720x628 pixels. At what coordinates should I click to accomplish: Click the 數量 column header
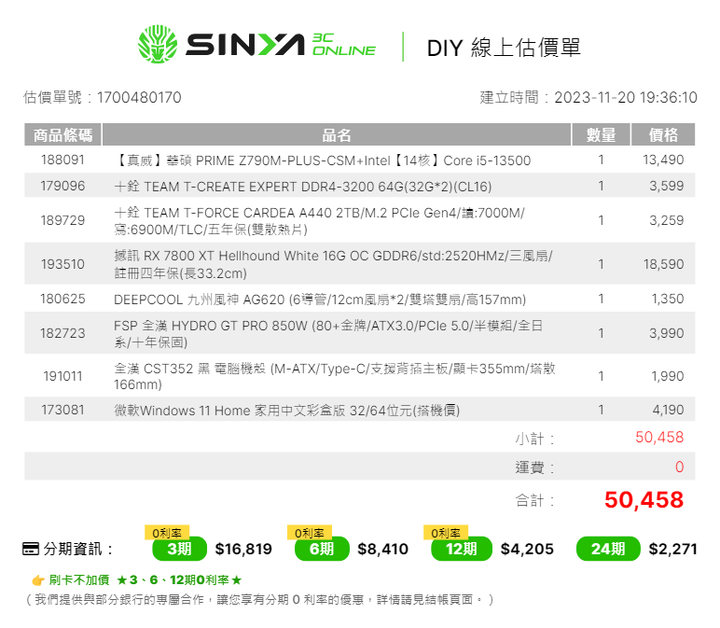point(601,135)
